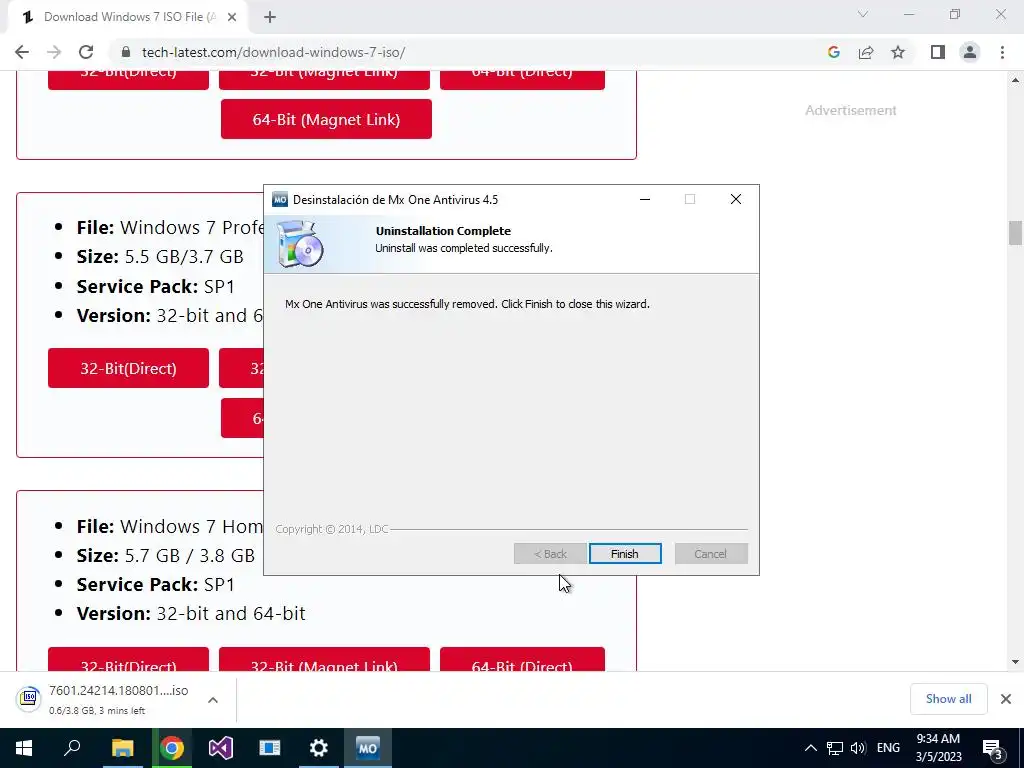Open taskbar Search magnifier
This screenshot has height=768, width=1024.
(x=72, y=748)
